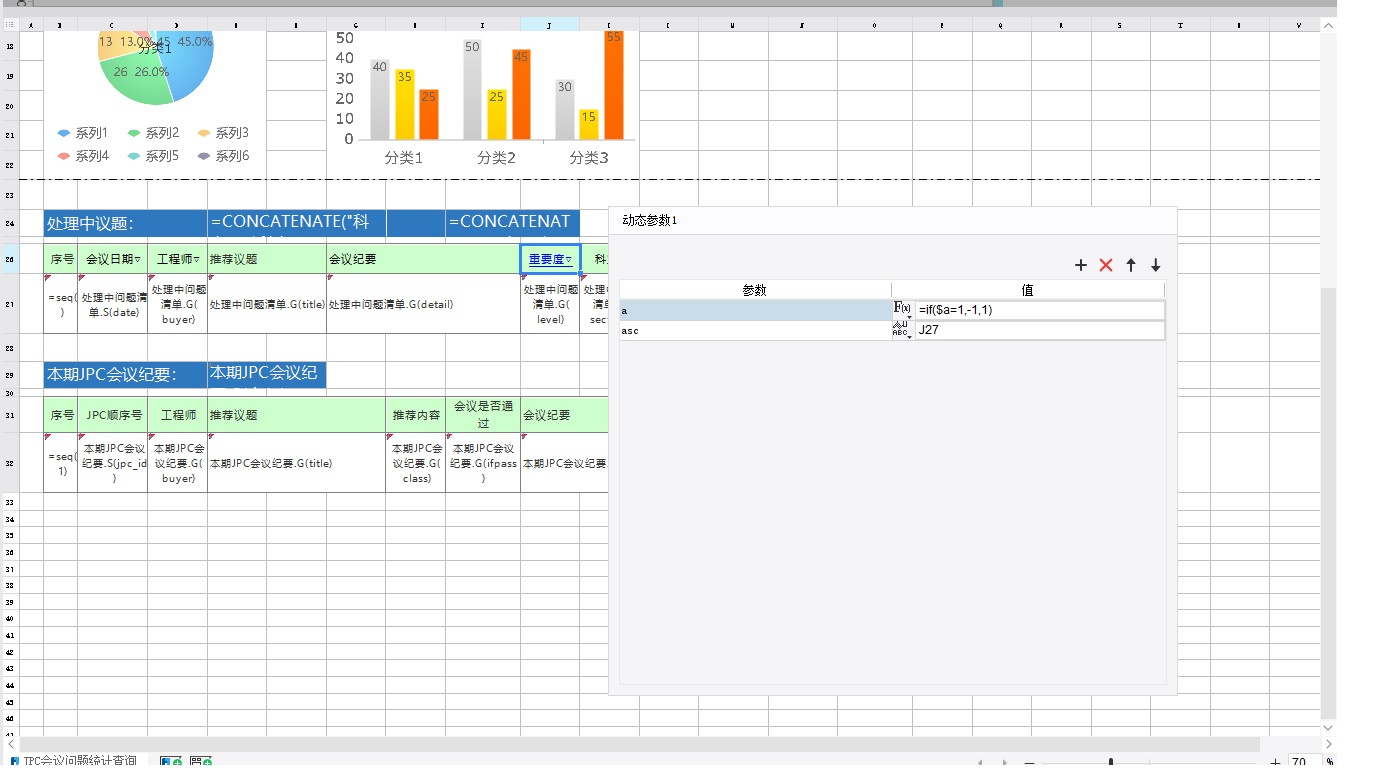Select the 处理中议题 title cell

pos(125,224)
